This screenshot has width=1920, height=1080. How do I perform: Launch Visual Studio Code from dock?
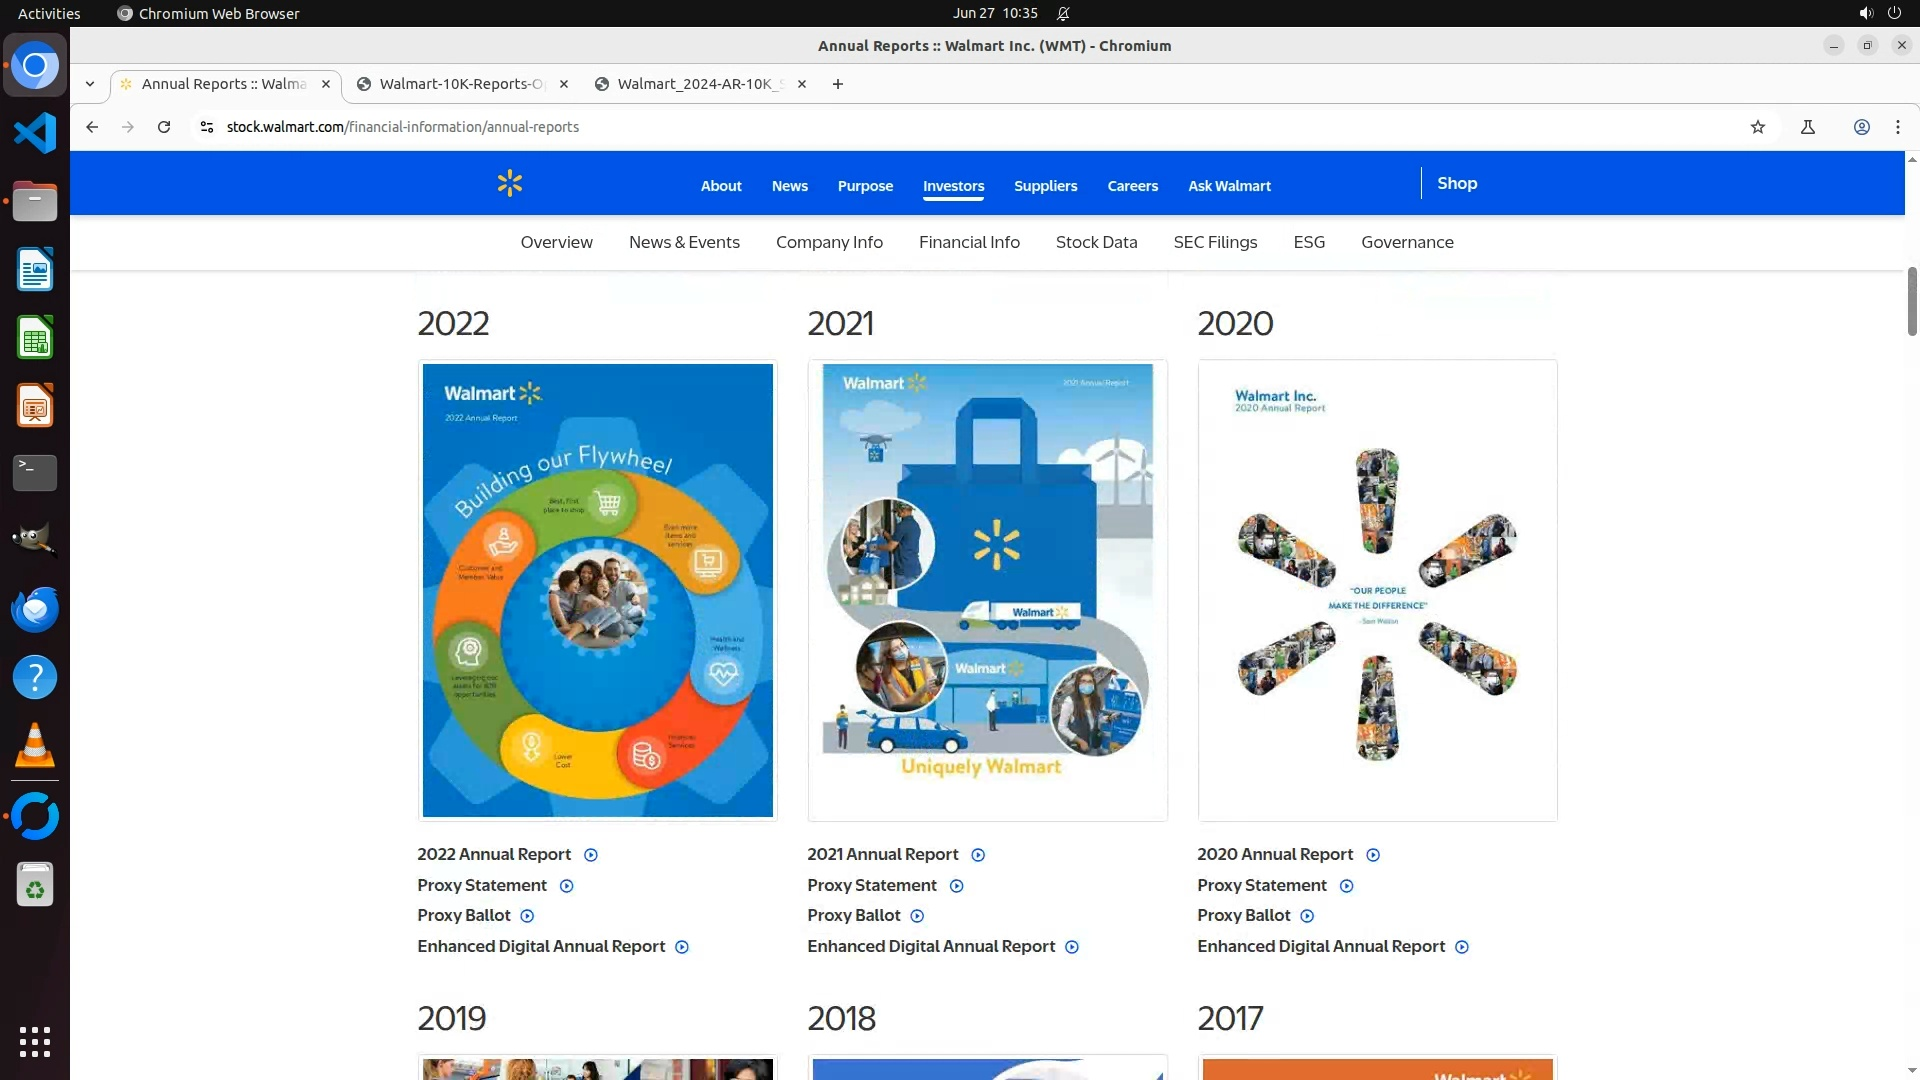35,133
